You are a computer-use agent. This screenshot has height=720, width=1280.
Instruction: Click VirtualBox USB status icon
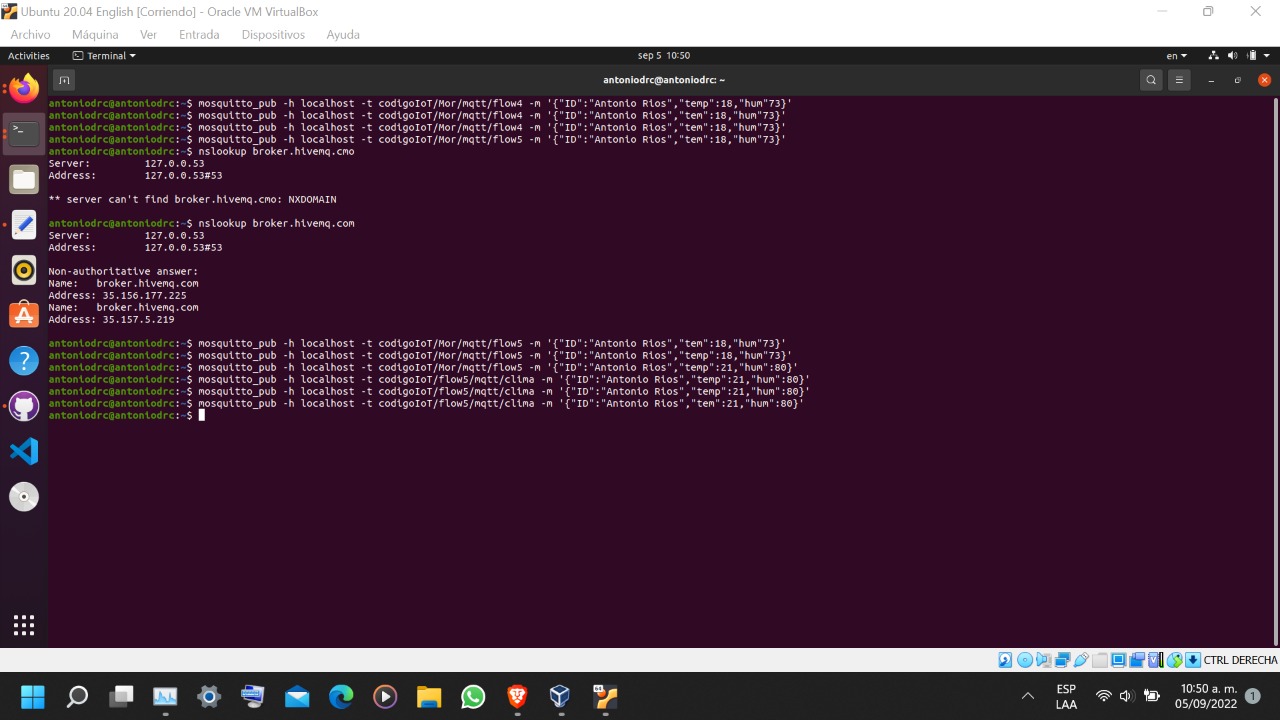tap(1081, 660)
